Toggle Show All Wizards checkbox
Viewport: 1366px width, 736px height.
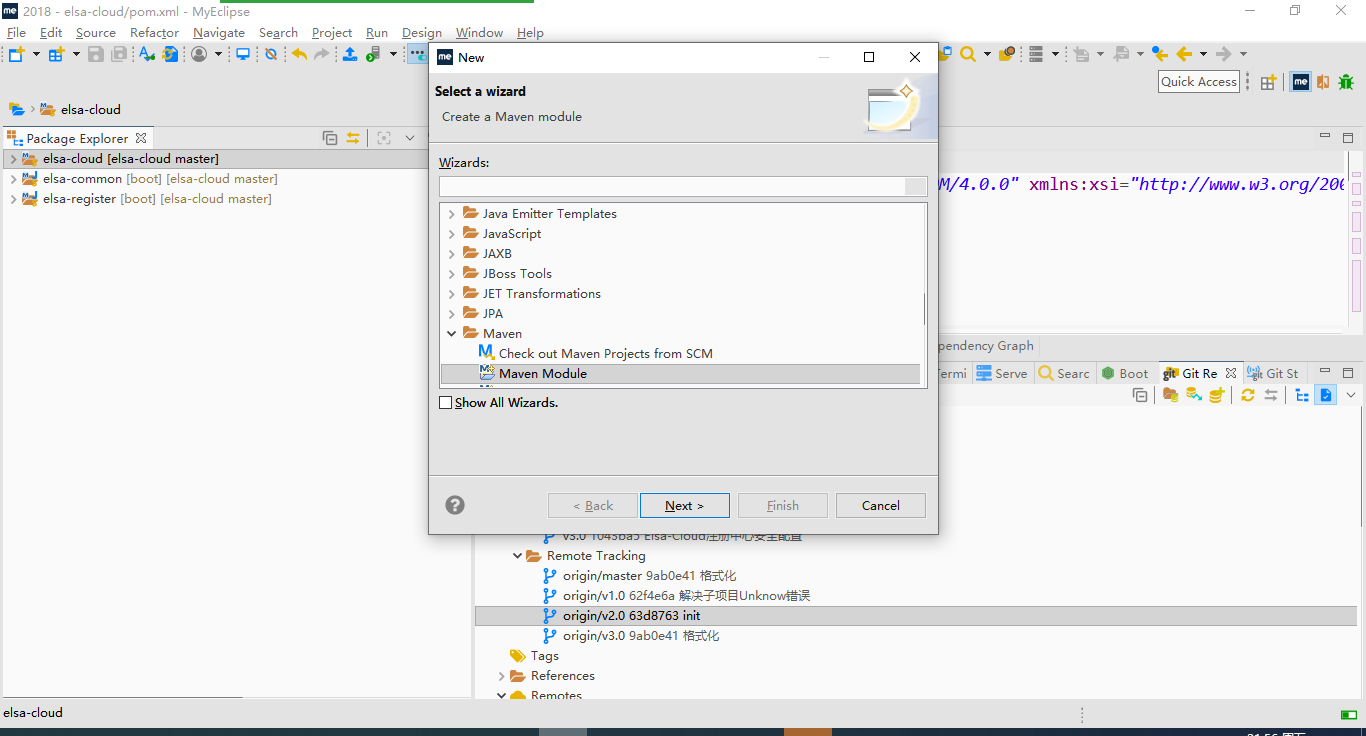point(446,402)
